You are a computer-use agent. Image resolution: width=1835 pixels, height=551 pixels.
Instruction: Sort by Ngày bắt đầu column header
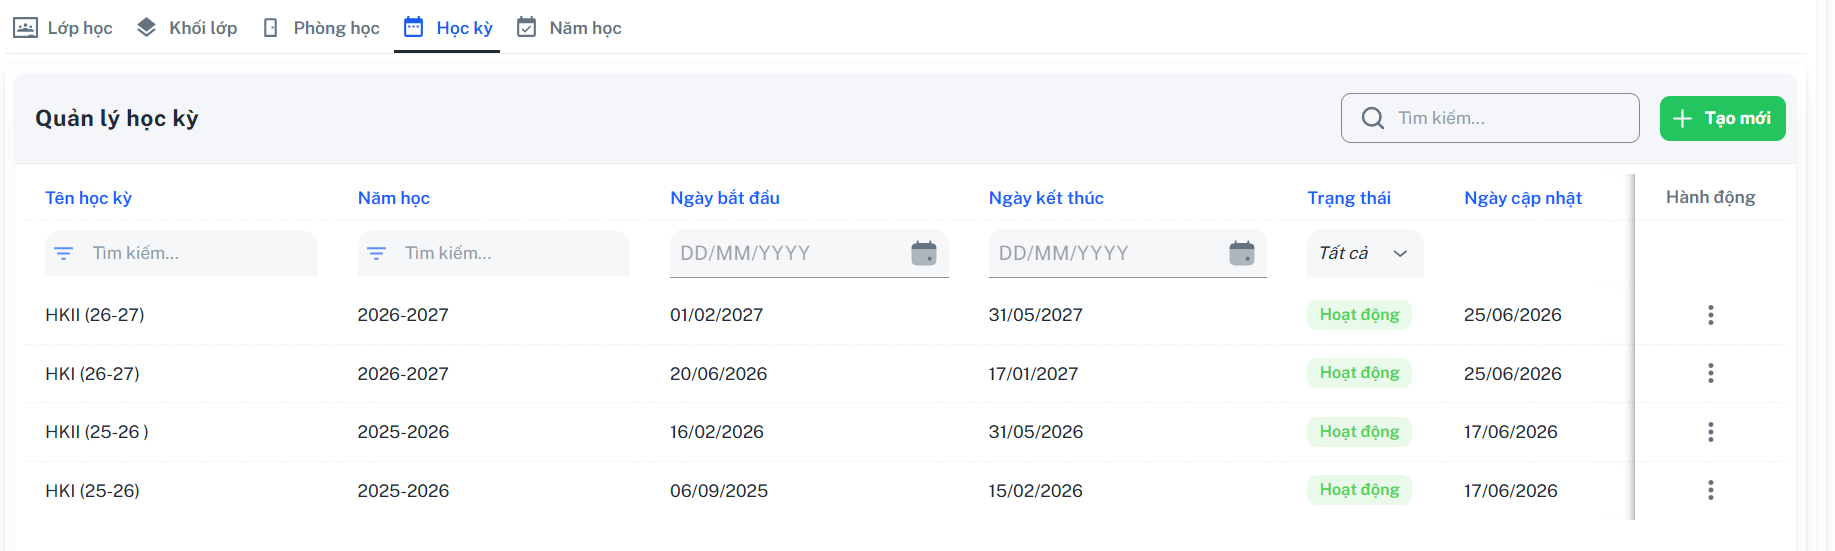[x=725, y=198]
